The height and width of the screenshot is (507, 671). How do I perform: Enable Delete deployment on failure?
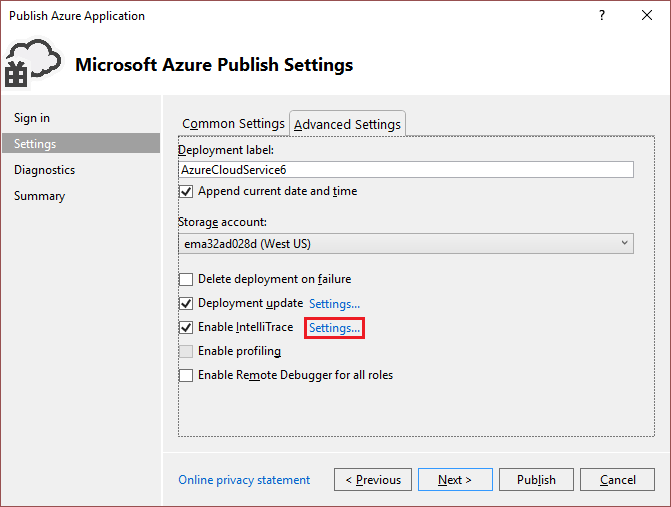pyautogui.click(x=186, y=279)
